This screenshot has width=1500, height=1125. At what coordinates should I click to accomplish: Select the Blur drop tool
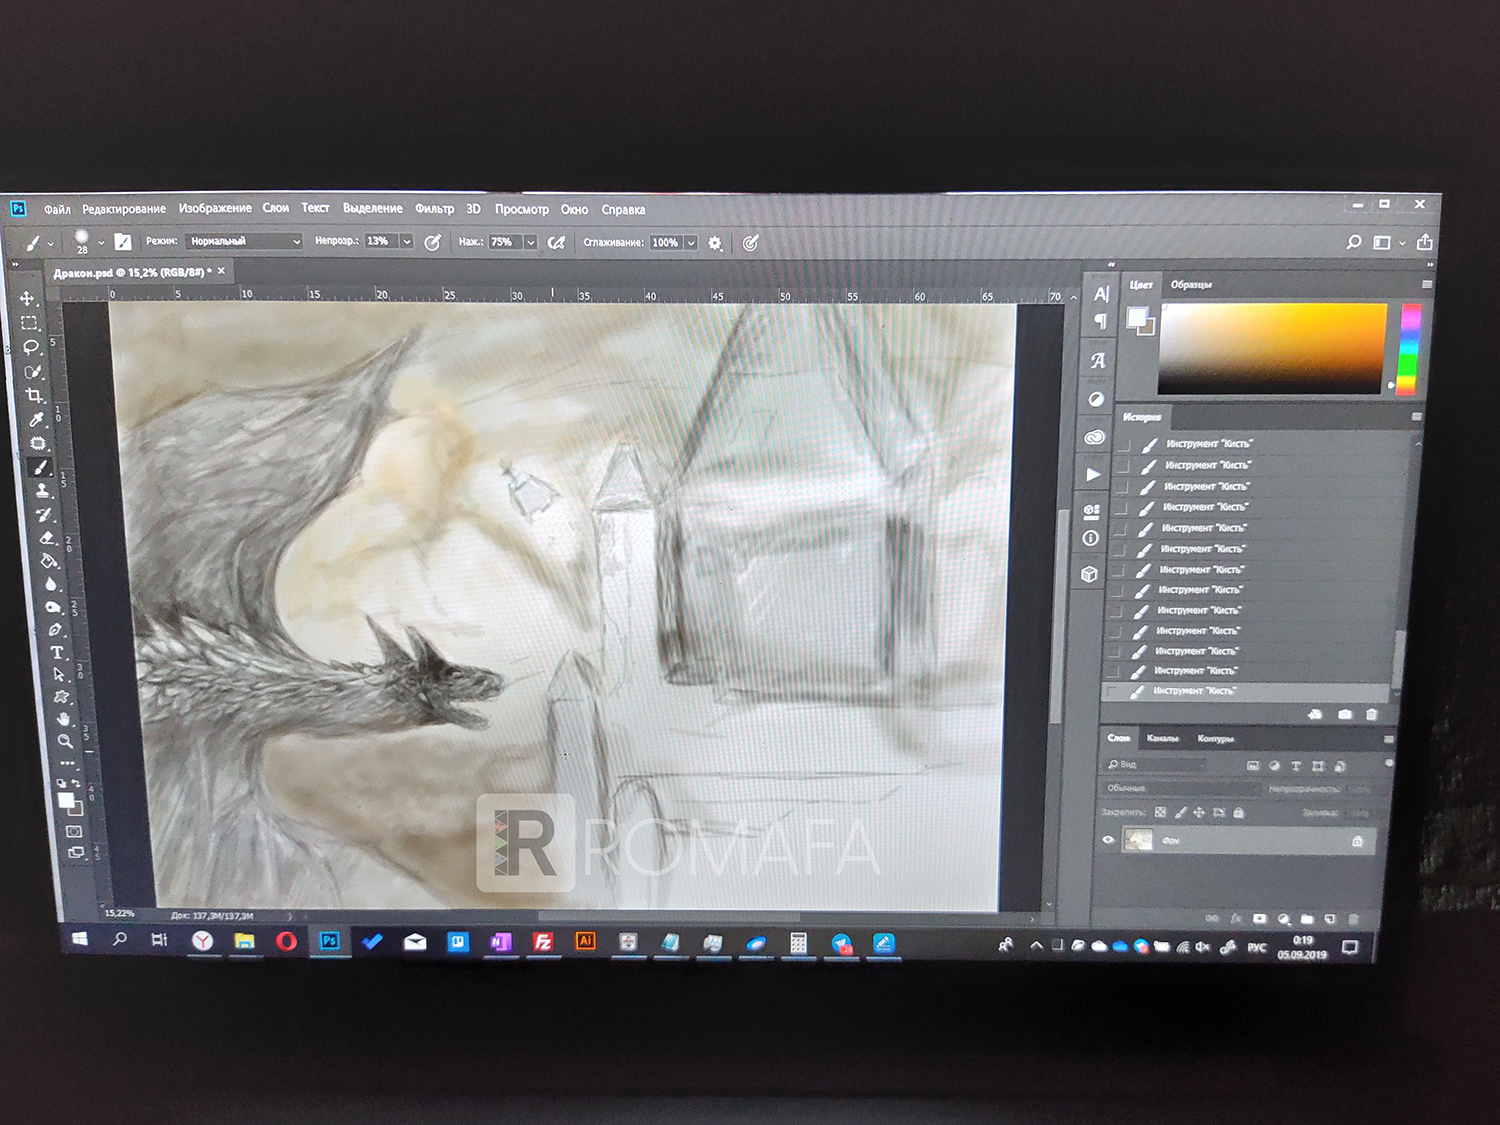[x=51, y=584]
